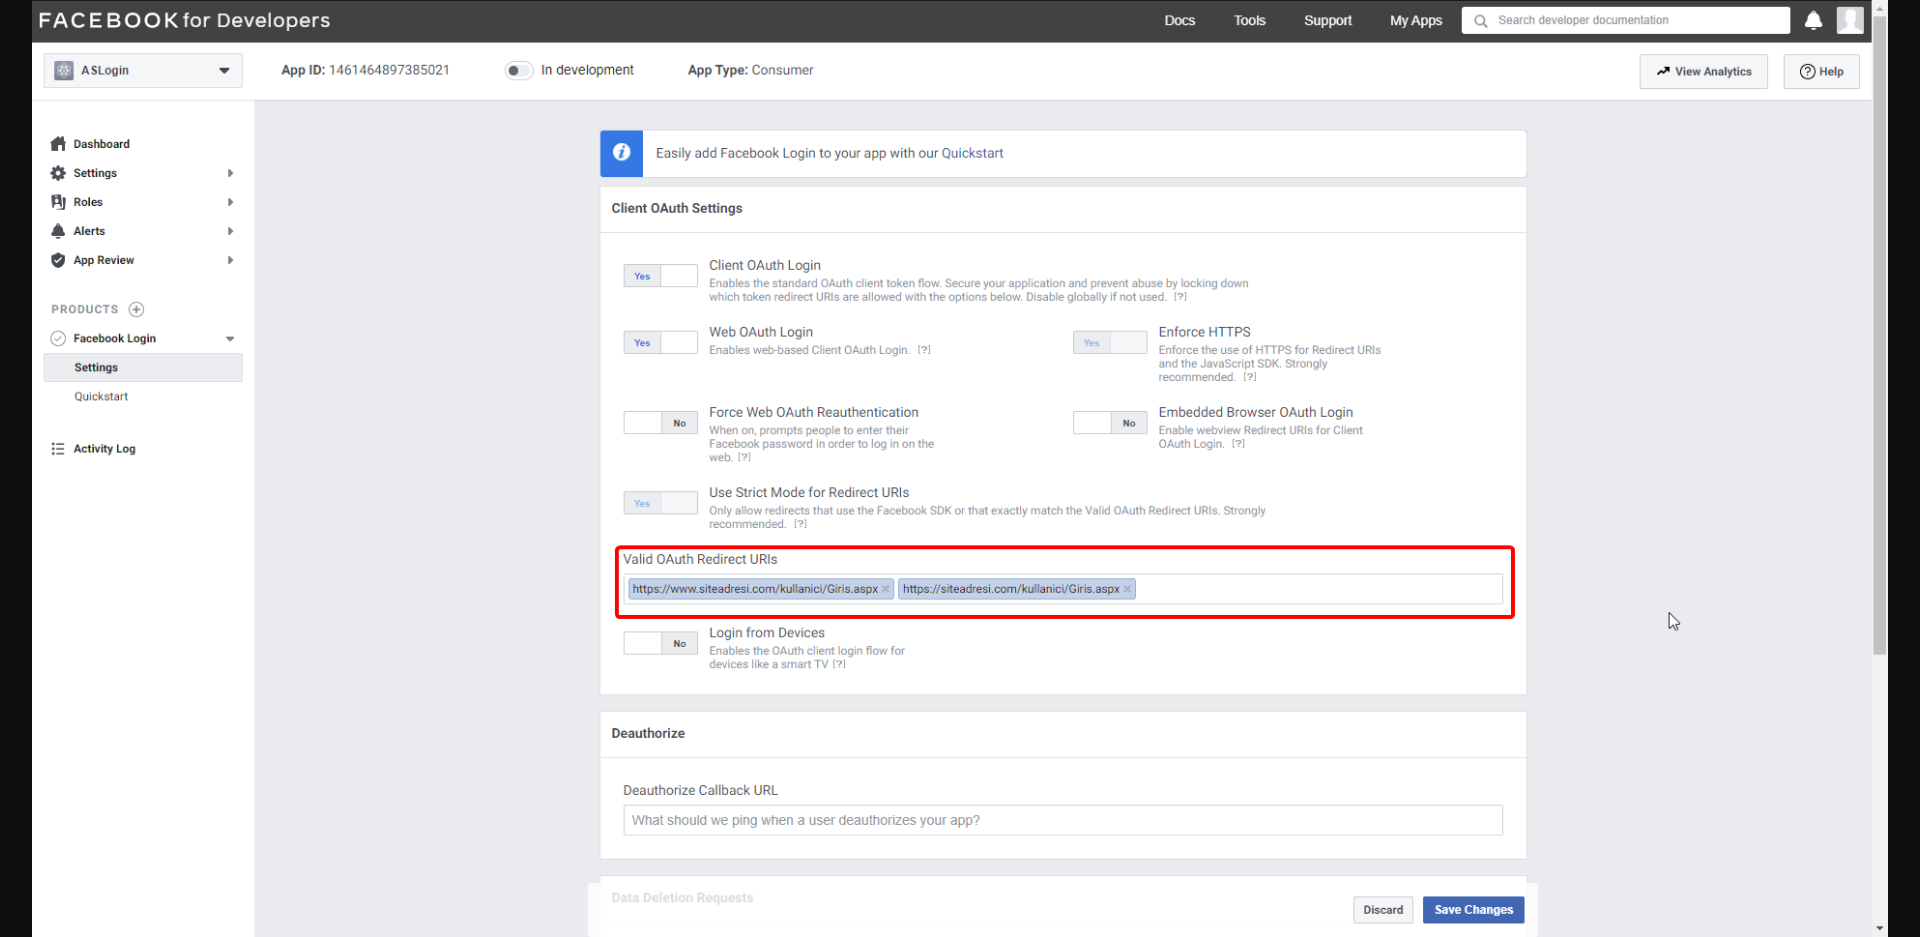Open the ASLogin app selector dropdown
This screenshot has height=937, width=1920.
coord(143,71)
